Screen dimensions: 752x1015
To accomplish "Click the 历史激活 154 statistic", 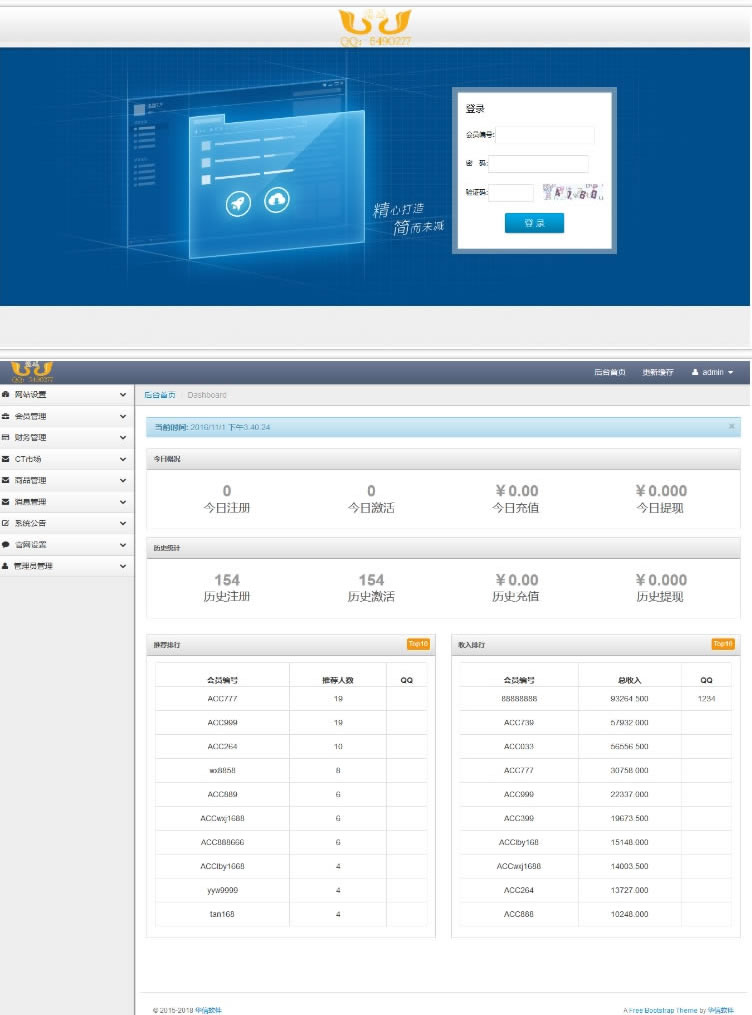I will coord(371,588).
